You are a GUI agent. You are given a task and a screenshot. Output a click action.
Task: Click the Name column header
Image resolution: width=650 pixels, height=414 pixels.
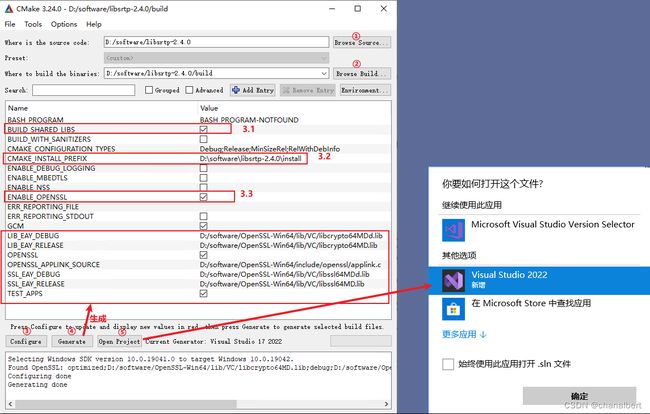[x=18, y=108]
